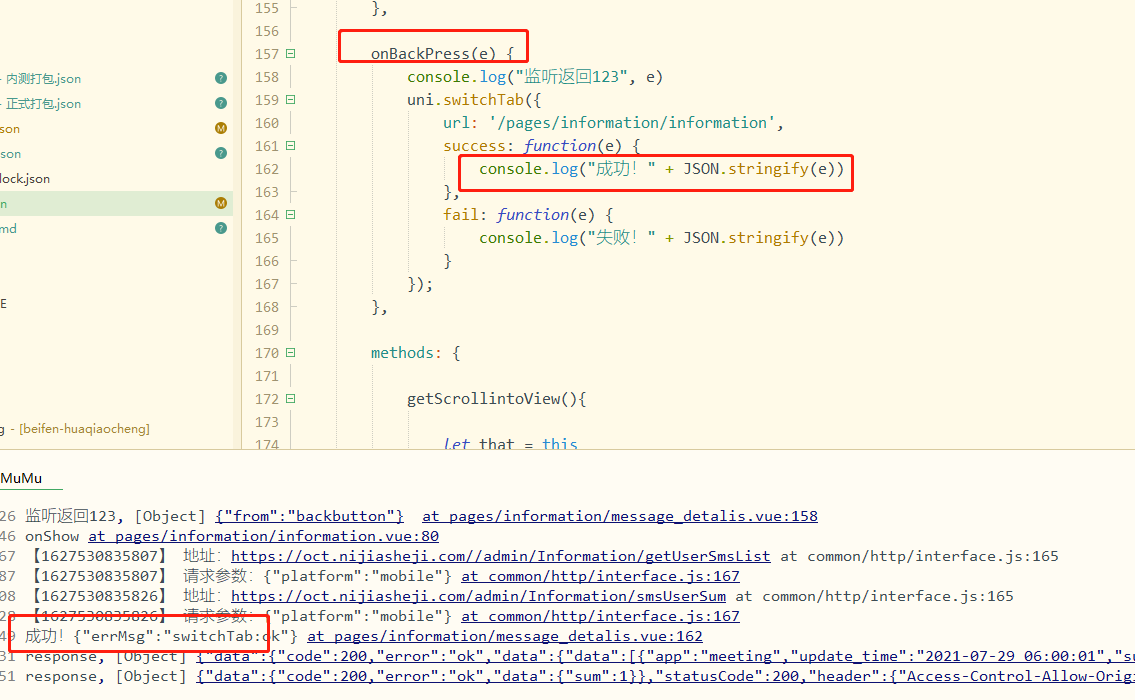Screen dimensions: 1135x700
Task: Switch to the MuMu console tab
Action: [x=21, y=479]
